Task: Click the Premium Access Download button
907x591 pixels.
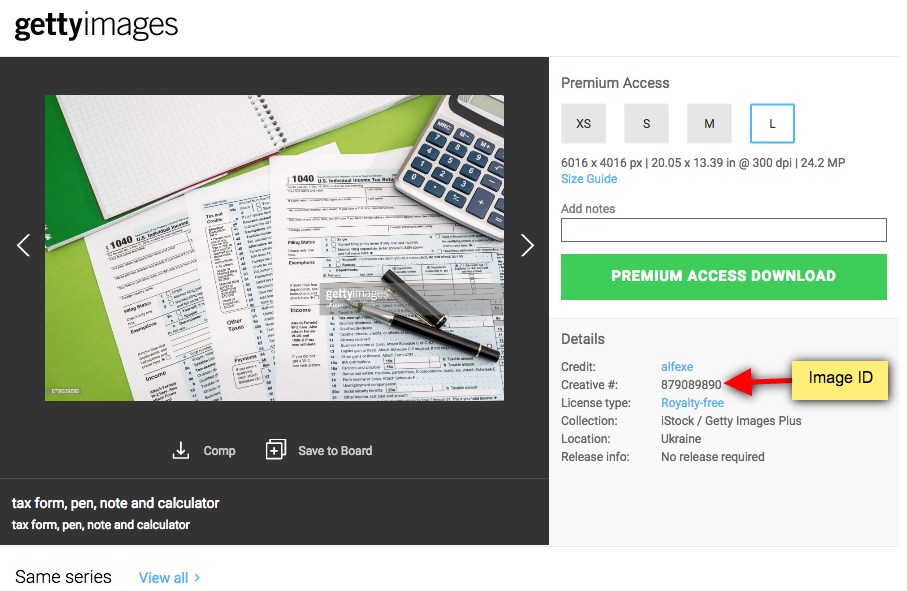Action: [724, 277]
